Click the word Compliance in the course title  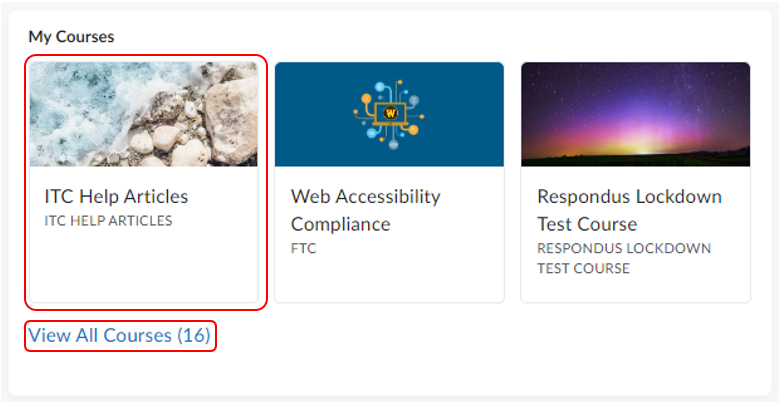tap(341, 223)
